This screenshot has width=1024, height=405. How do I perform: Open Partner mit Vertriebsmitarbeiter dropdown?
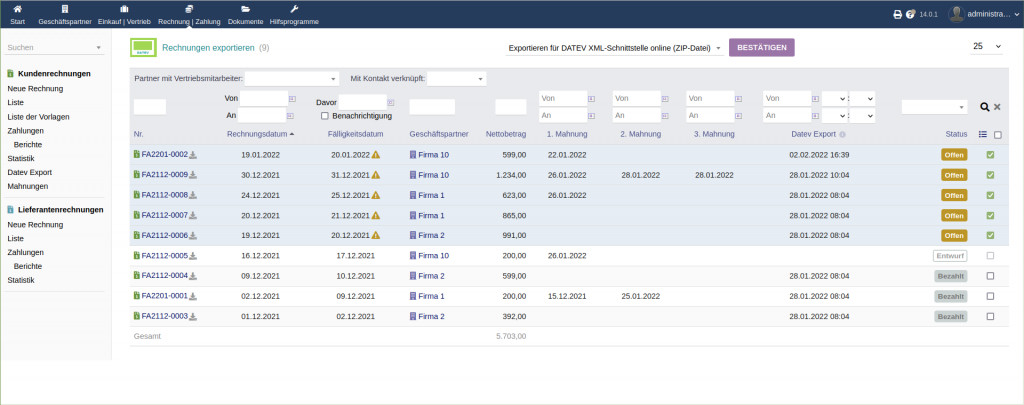(x=292, y=78)
